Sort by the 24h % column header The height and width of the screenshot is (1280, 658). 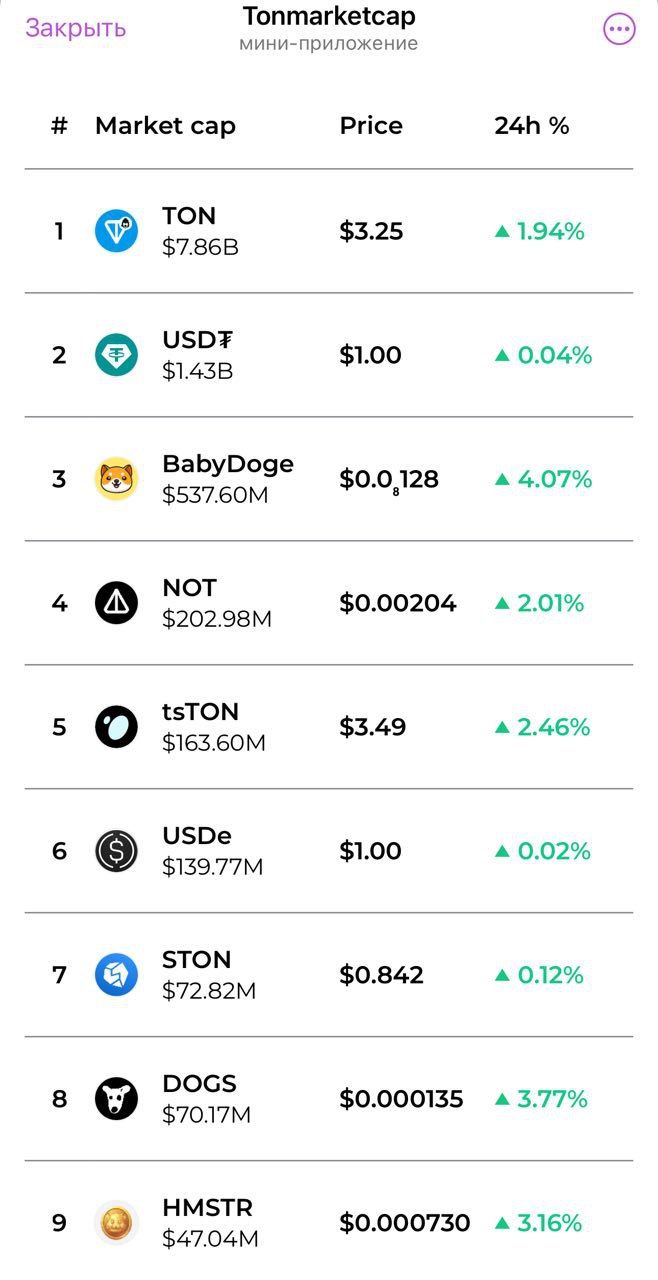[x=532, y=126]
